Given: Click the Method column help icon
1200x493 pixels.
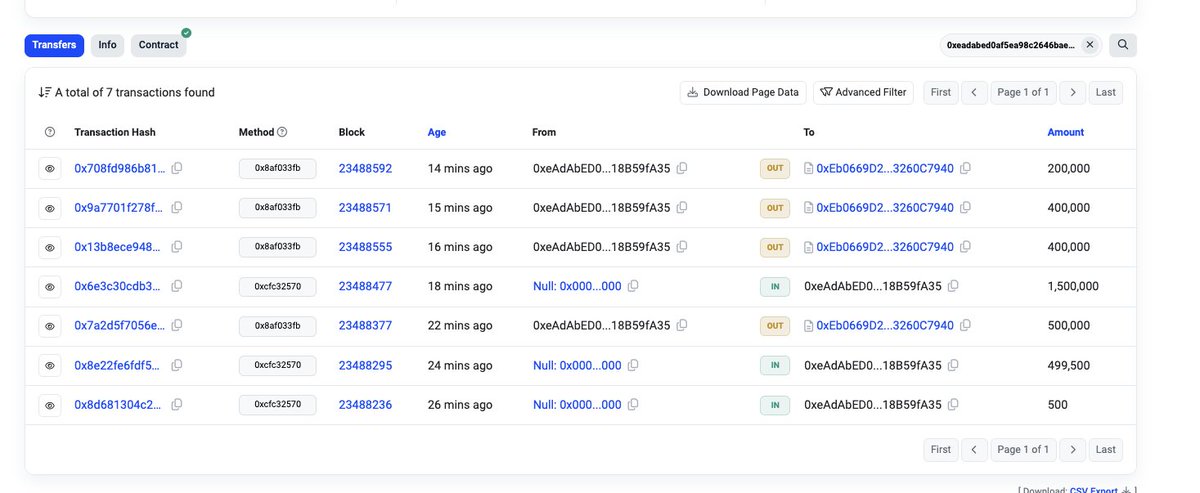Looking at the screenshot, I should 282,132.
